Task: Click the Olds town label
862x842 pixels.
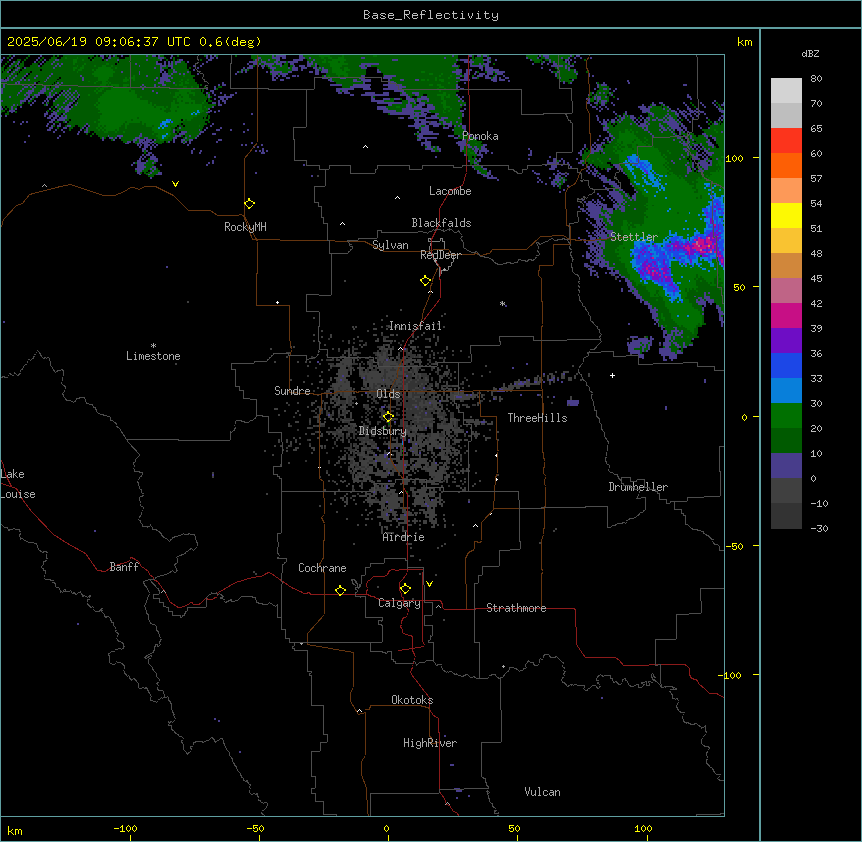Action: pos(388,394)
